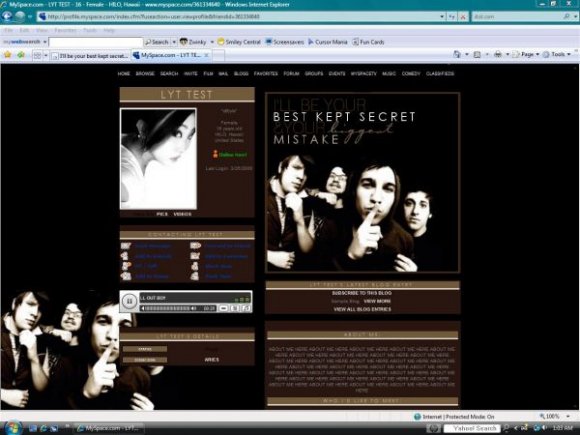Stop page loading with the red X

[463, 17]
